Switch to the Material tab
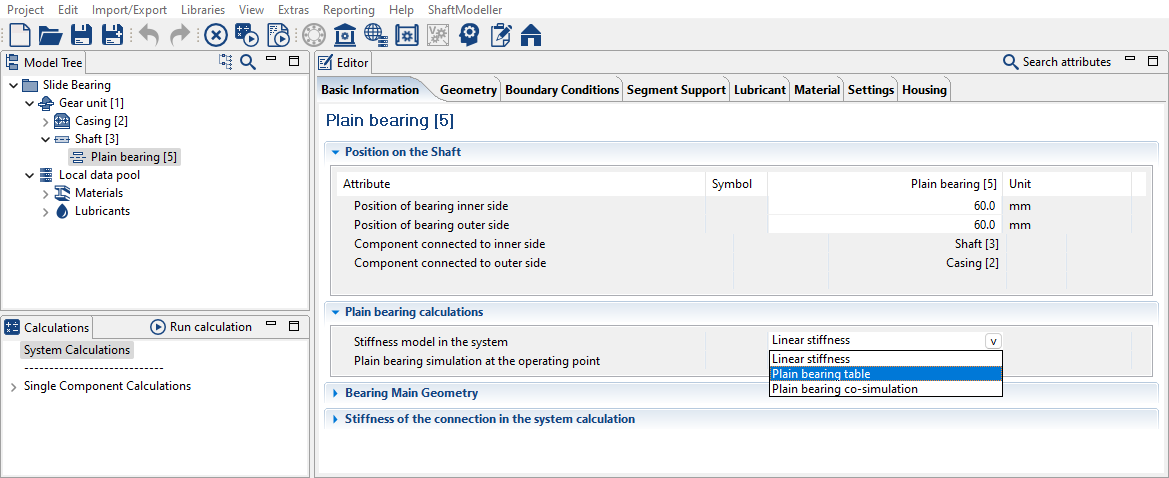The width and height of the screenshot is (1169, 478). [x=817, y=89]
